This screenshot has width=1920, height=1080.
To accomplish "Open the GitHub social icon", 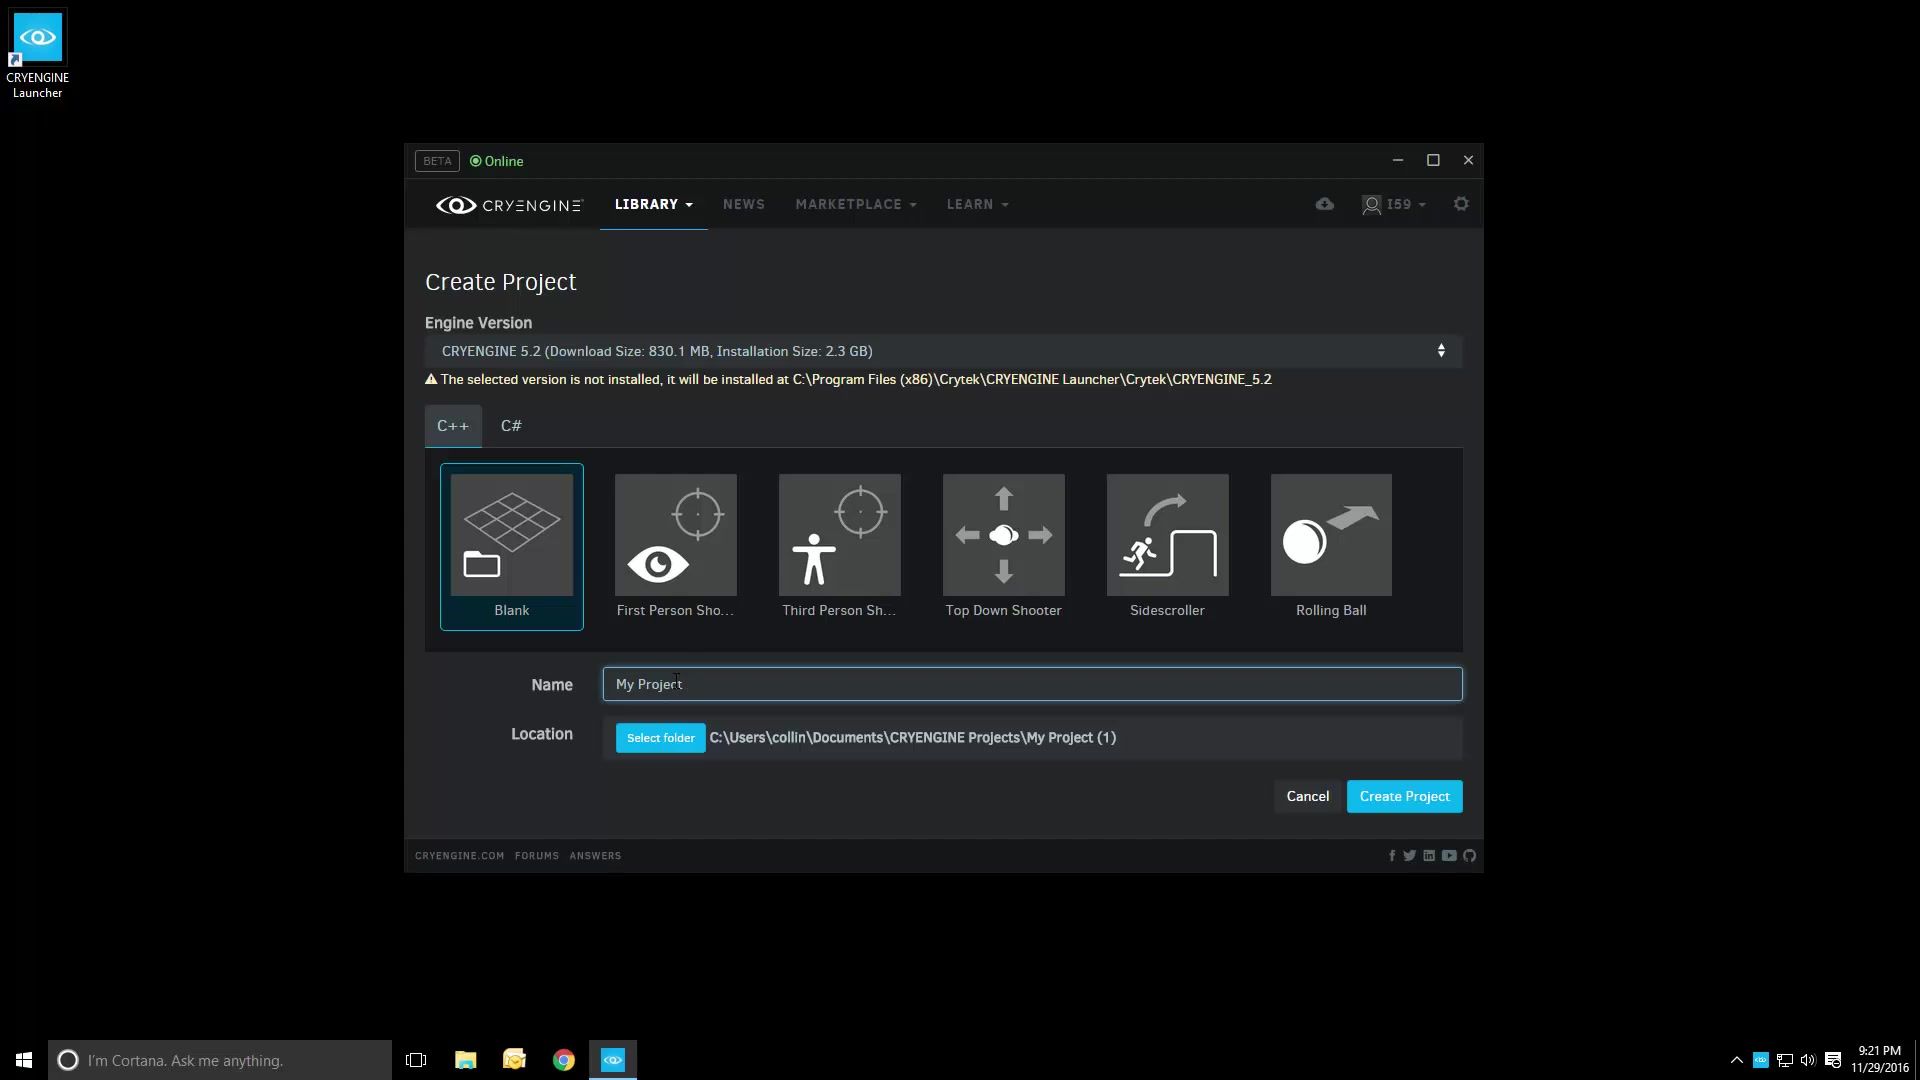I will 1469,856.
